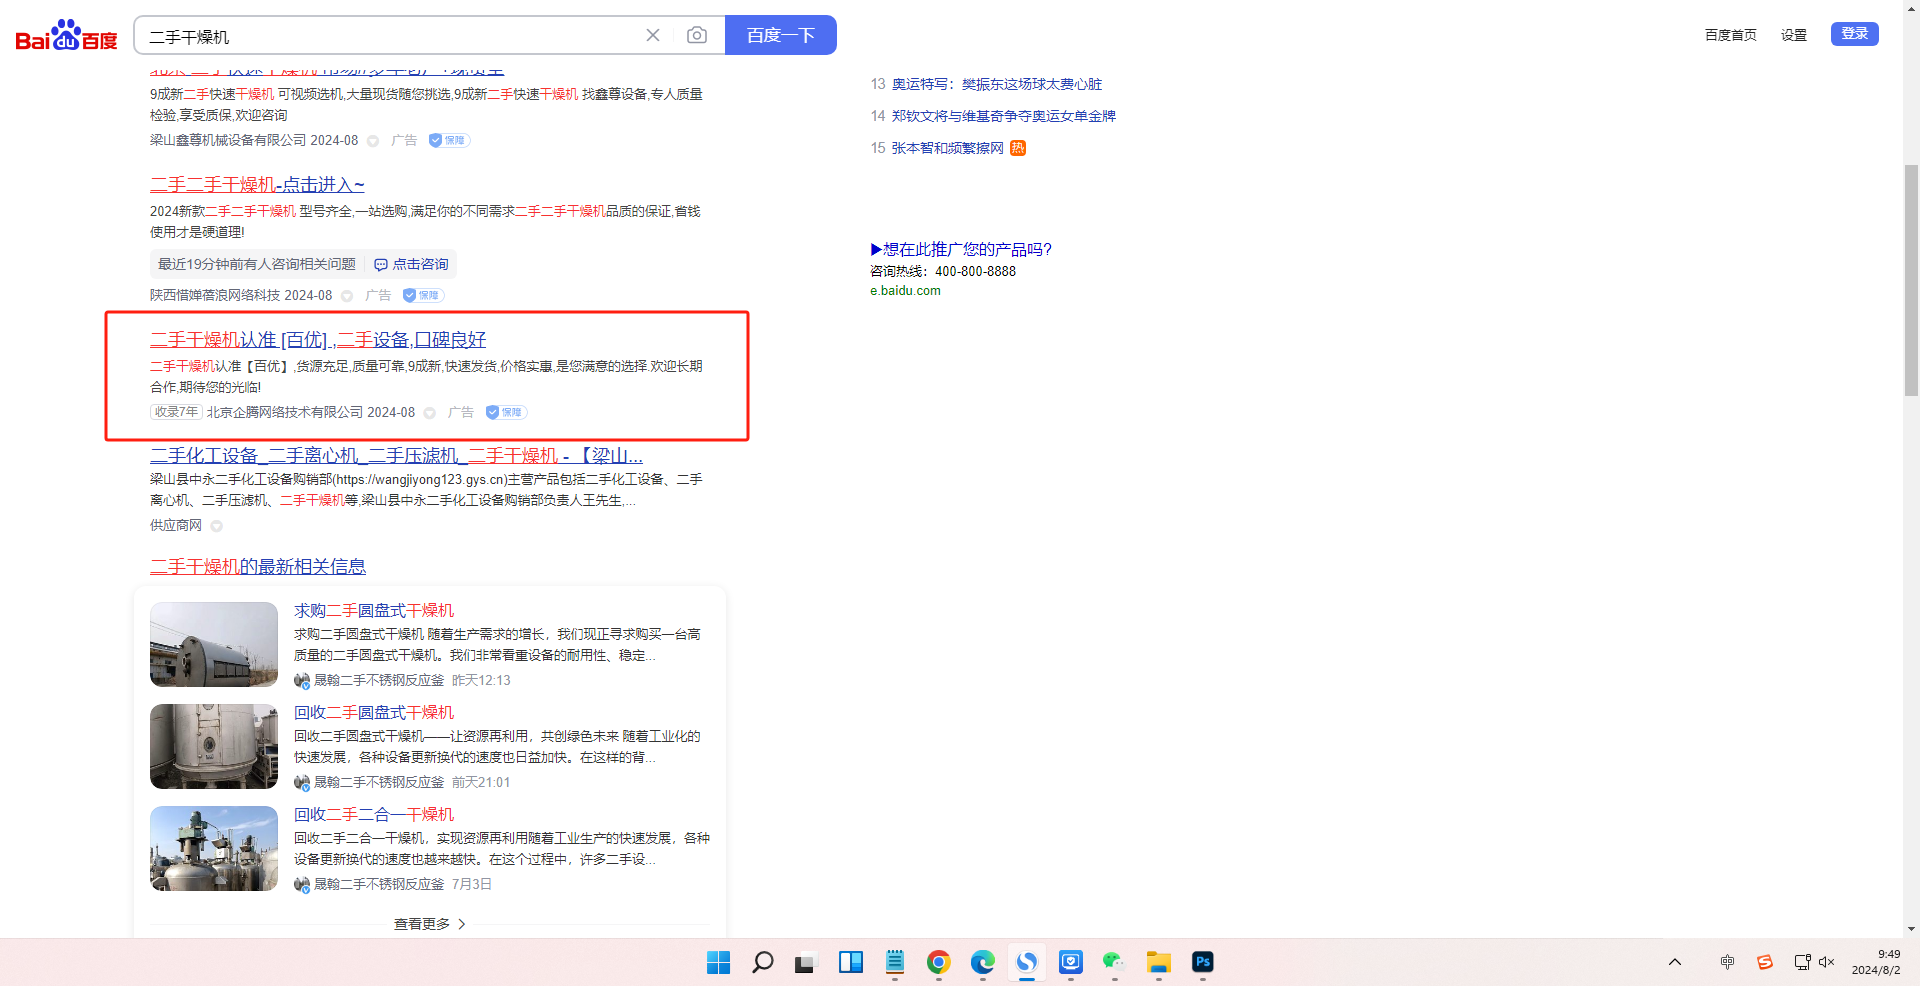Open the 回收二手二合一干燥机 article link
The image size is (1920, 986).
[374, 815]
